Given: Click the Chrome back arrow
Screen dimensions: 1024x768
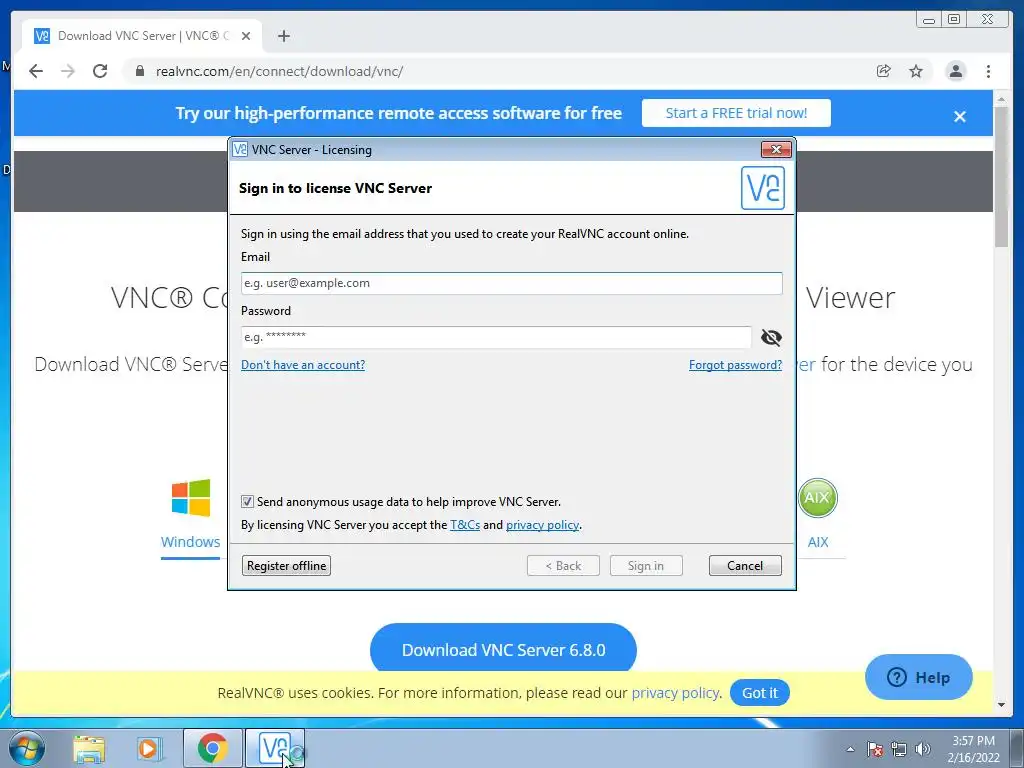Looking at the screenshot, I should (x=36, y=71).
